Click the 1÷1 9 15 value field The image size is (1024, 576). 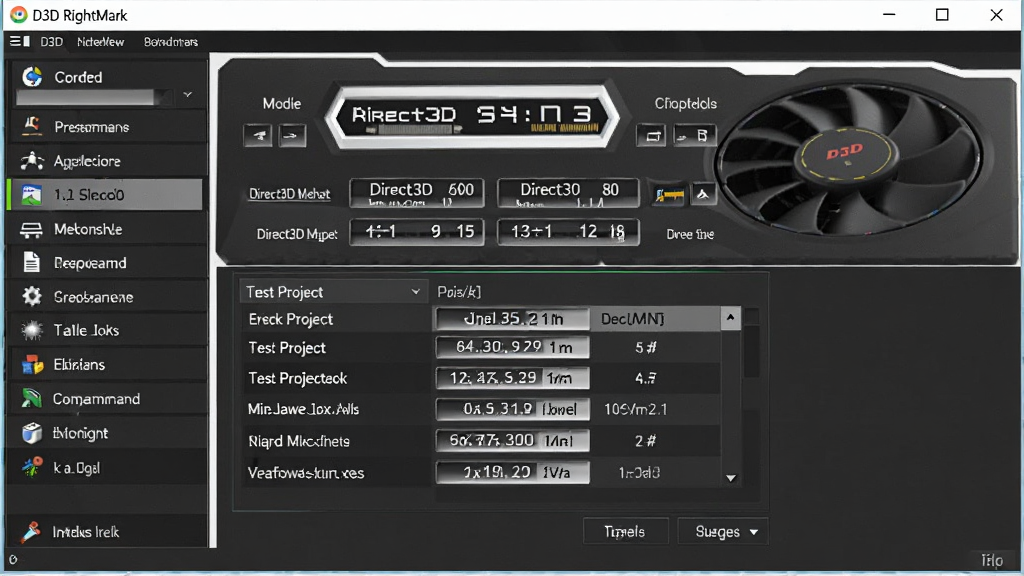point(417,232)
